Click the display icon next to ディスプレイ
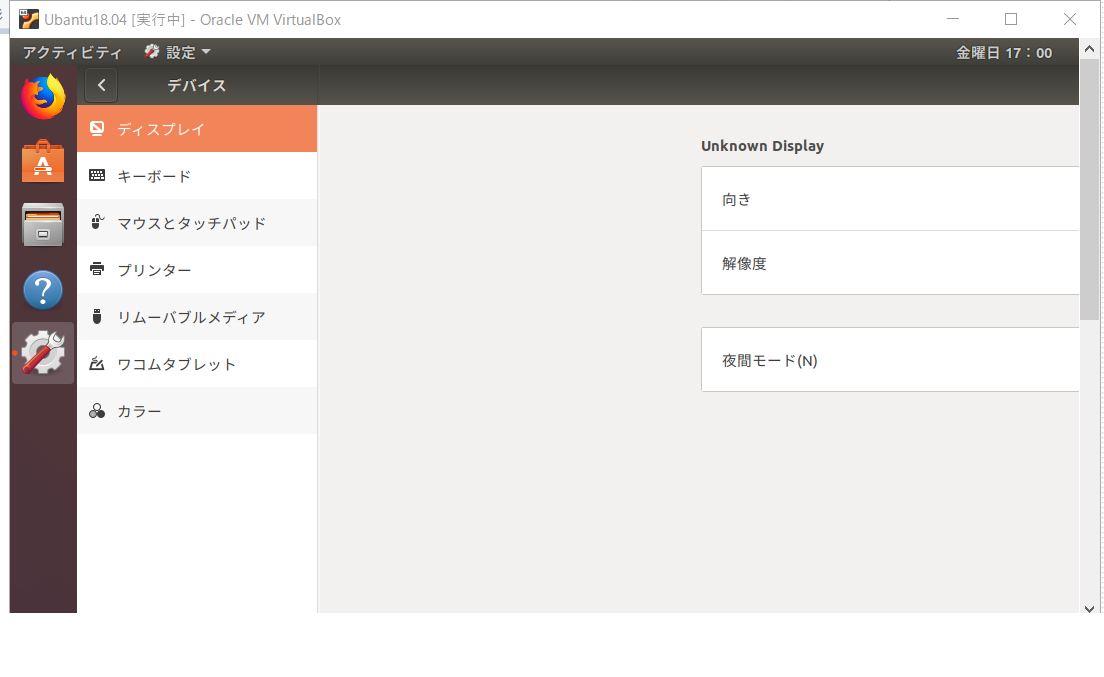This screenshot has height=677, width=1104. coord(97,128)
